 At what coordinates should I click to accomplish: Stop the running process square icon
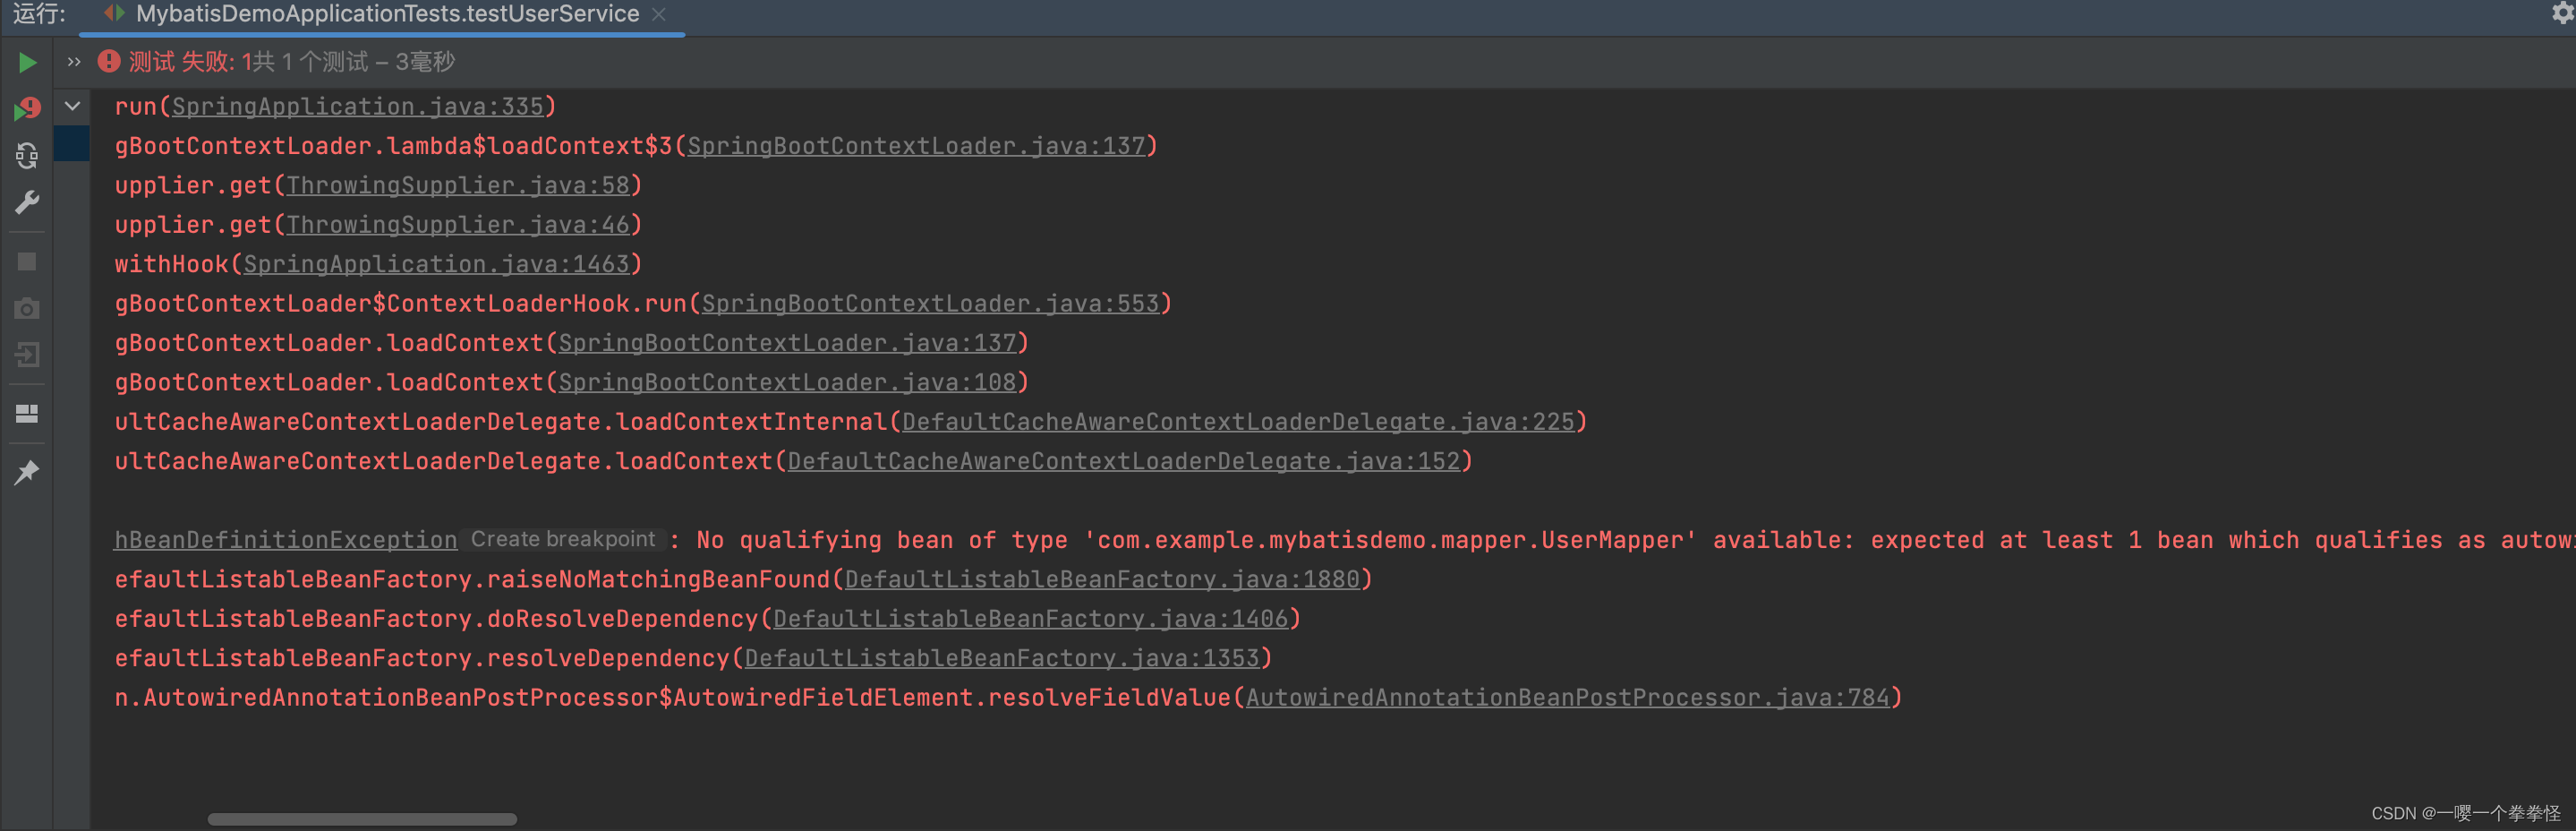click(x=27, y=262)
